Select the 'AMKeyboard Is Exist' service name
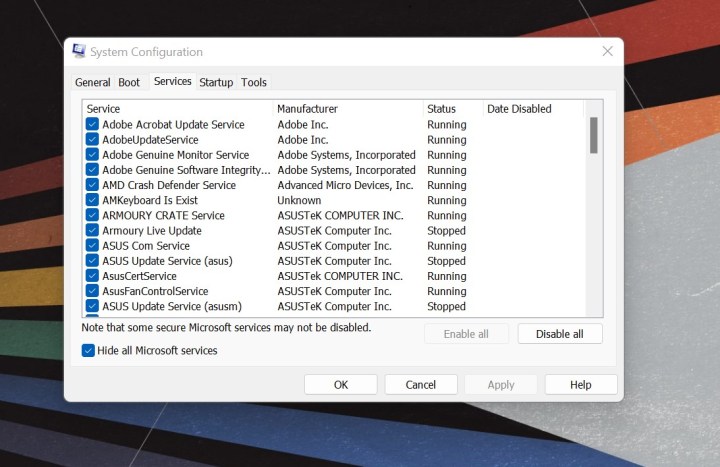This screenshot has height=467, width=720. (150, 200)
